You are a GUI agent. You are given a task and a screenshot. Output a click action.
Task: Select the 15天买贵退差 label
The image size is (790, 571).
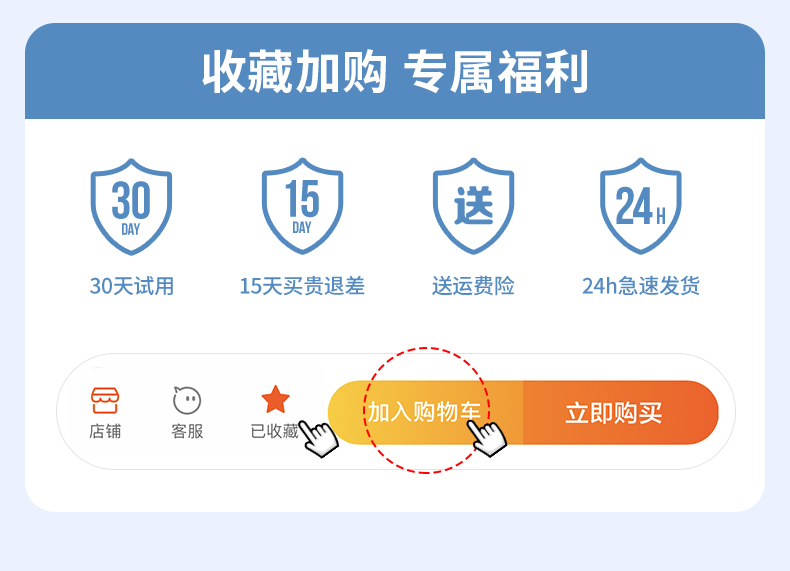pos(302,286)
